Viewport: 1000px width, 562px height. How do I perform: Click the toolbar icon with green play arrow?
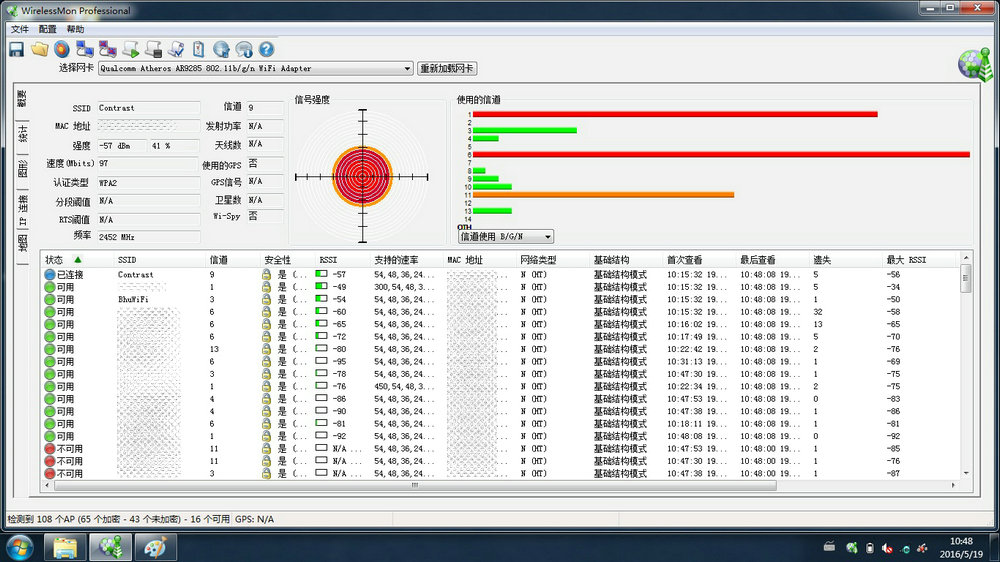click(x=131, y=48)
